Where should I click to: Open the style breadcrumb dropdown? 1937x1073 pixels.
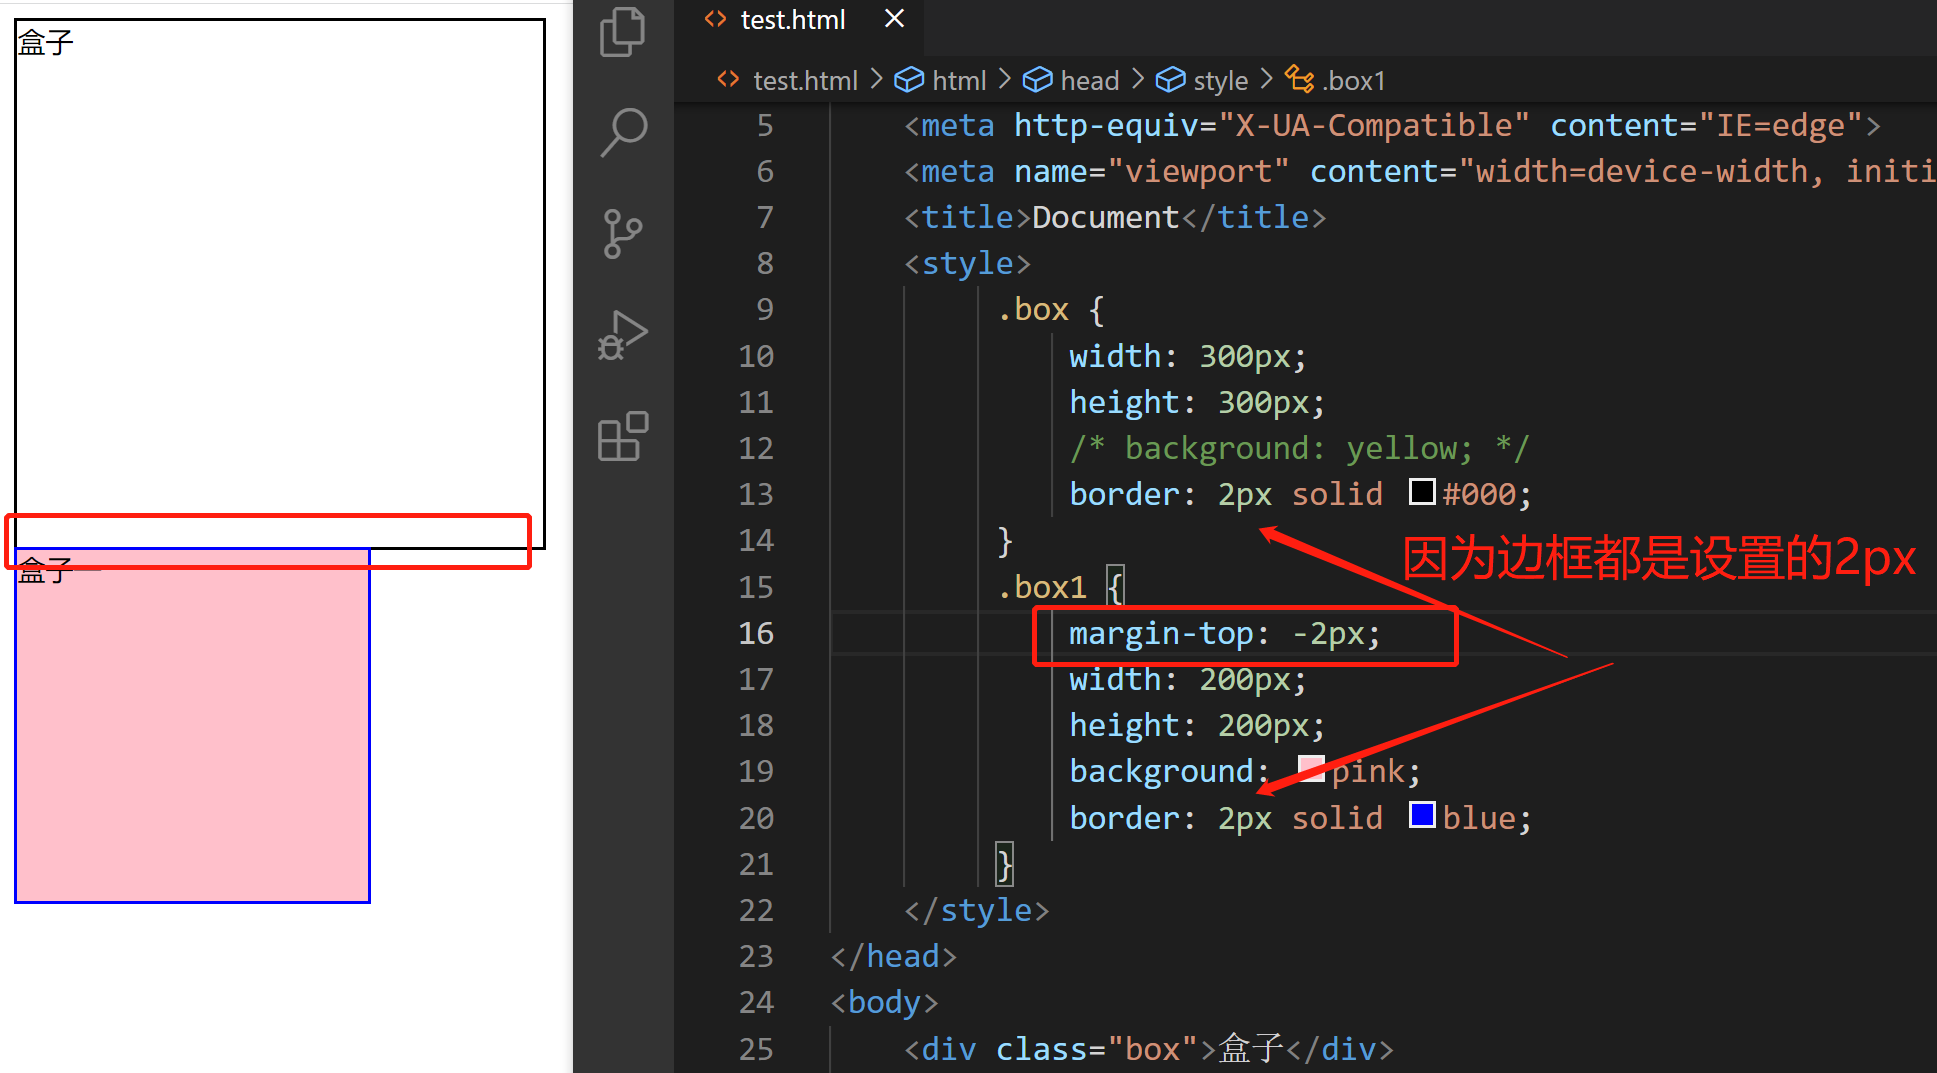coord(1220,79)
